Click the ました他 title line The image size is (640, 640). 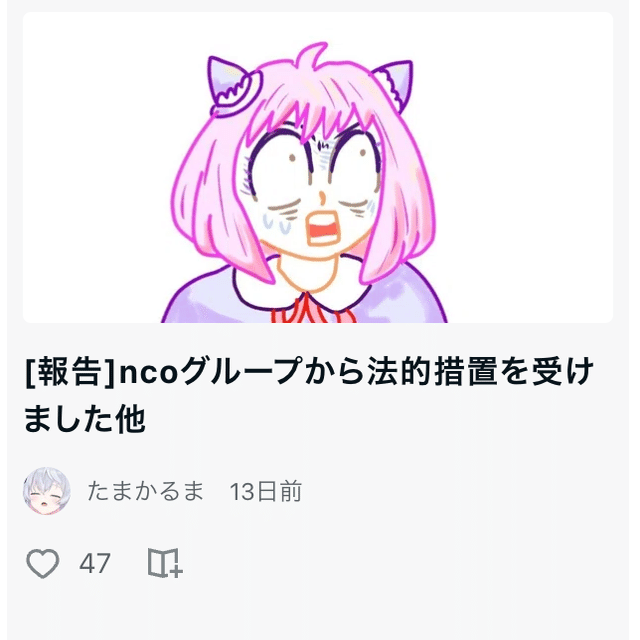85,419
